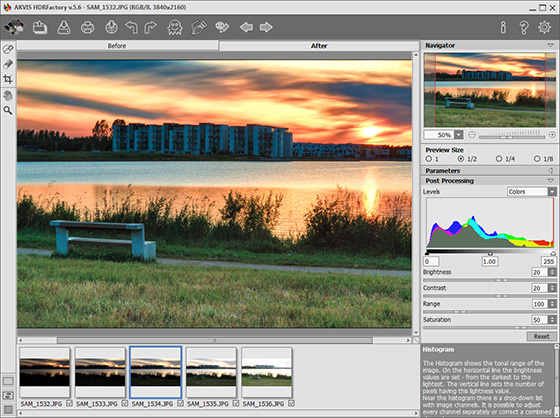Image resolution: width=560 pixels, height=418 pixels.
Task: Open the Preferences gear icon
Action: (544, 27)
